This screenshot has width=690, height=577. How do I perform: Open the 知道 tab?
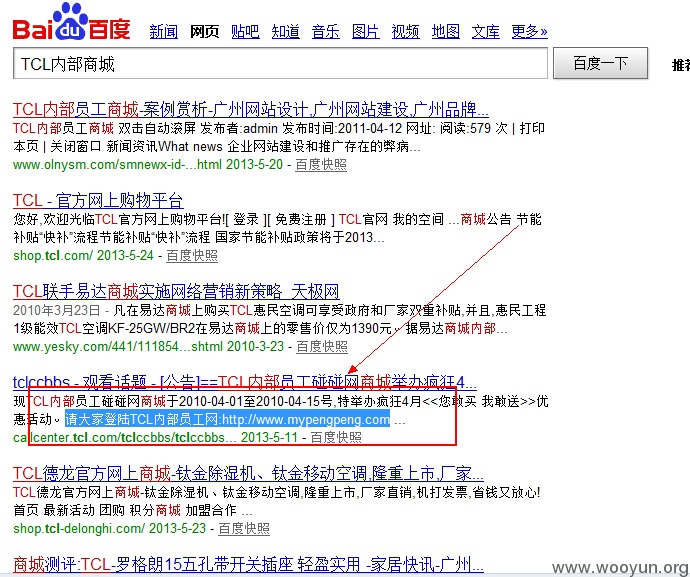pyautogui.click(x=286, y=32)
